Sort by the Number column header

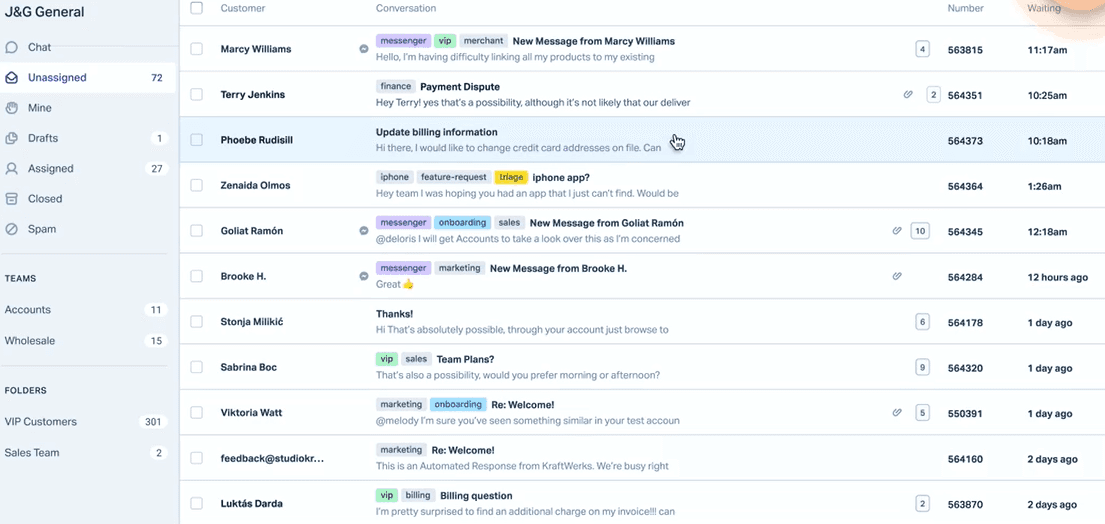point(965,8)
